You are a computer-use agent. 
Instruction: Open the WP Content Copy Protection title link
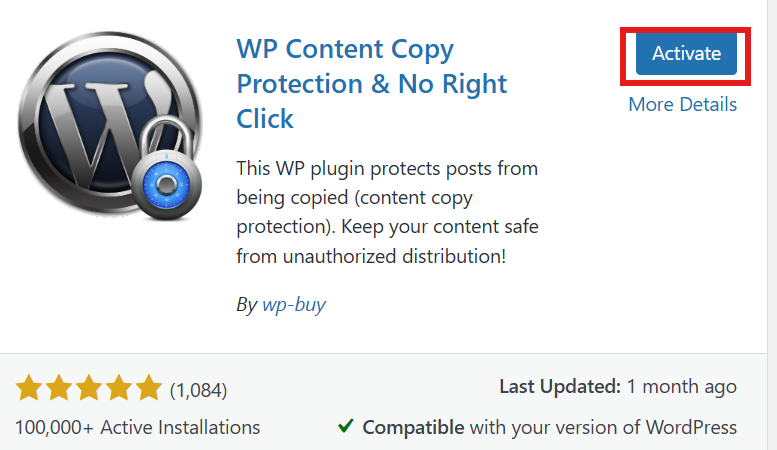(x=372, y=84)
